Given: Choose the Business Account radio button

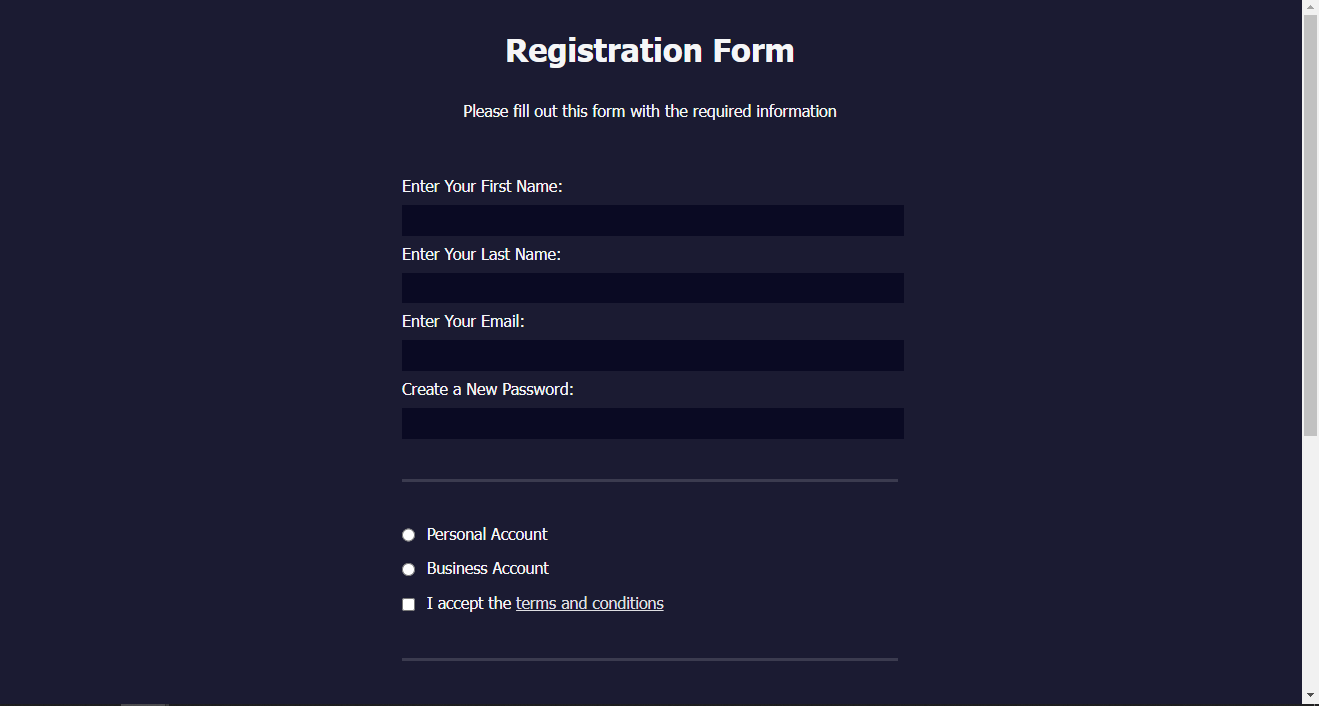Looking at the screenshot, I should click(408, 569).
